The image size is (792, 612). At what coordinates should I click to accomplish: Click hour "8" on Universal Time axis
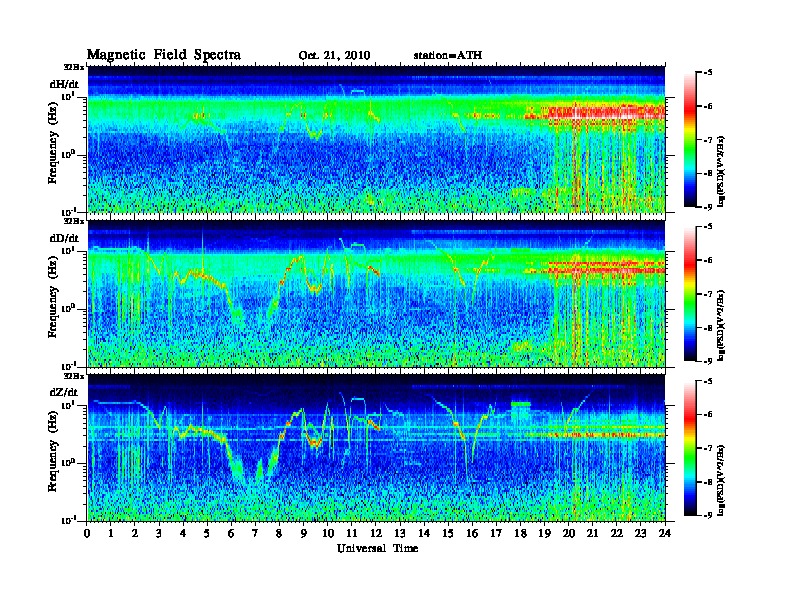point(279,533)
